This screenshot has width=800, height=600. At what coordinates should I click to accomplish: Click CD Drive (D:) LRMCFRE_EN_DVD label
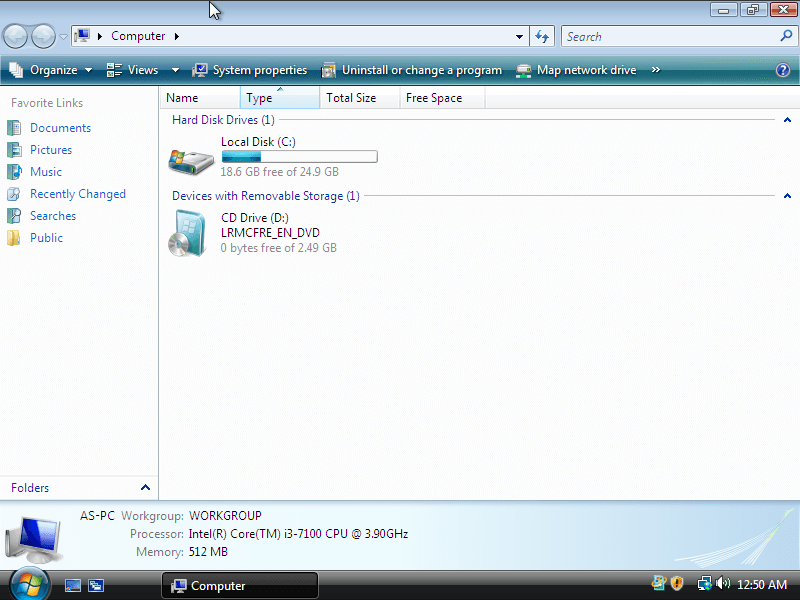270,225
